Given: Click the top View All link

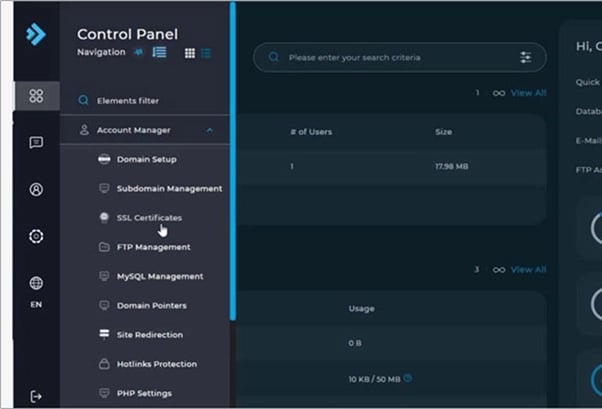Looking at the screenshot, I should [528, 93].
